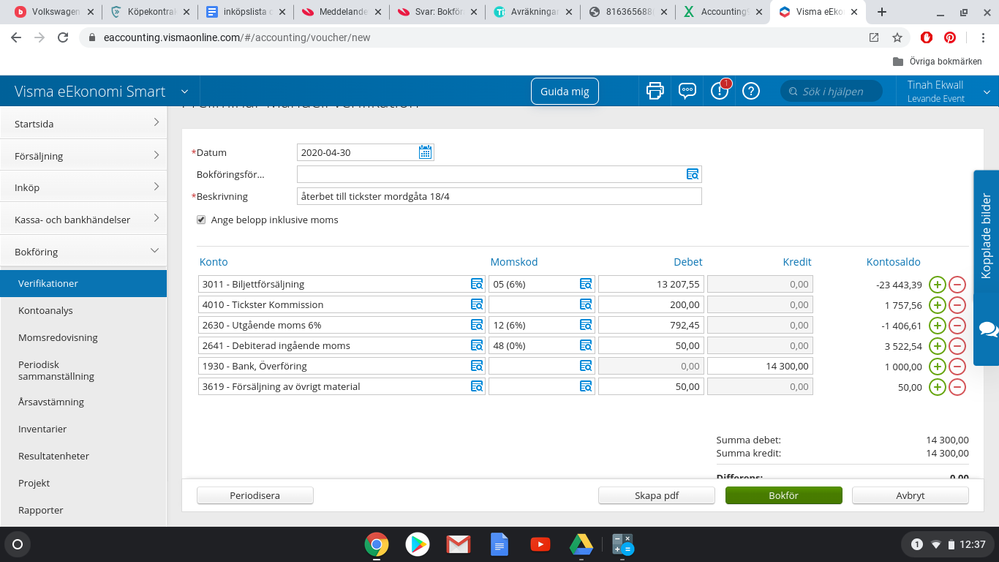Viewport: 999px width, 562px height.
Task: Bookmark this page with the star icon
Action: click(x=897, y=38)
